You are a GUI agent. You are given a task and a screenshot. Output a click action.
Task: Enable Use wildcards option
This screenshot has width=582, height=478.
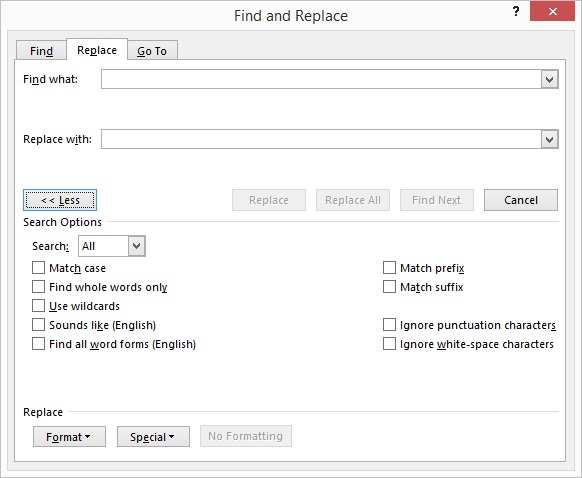tap(38, 306)
